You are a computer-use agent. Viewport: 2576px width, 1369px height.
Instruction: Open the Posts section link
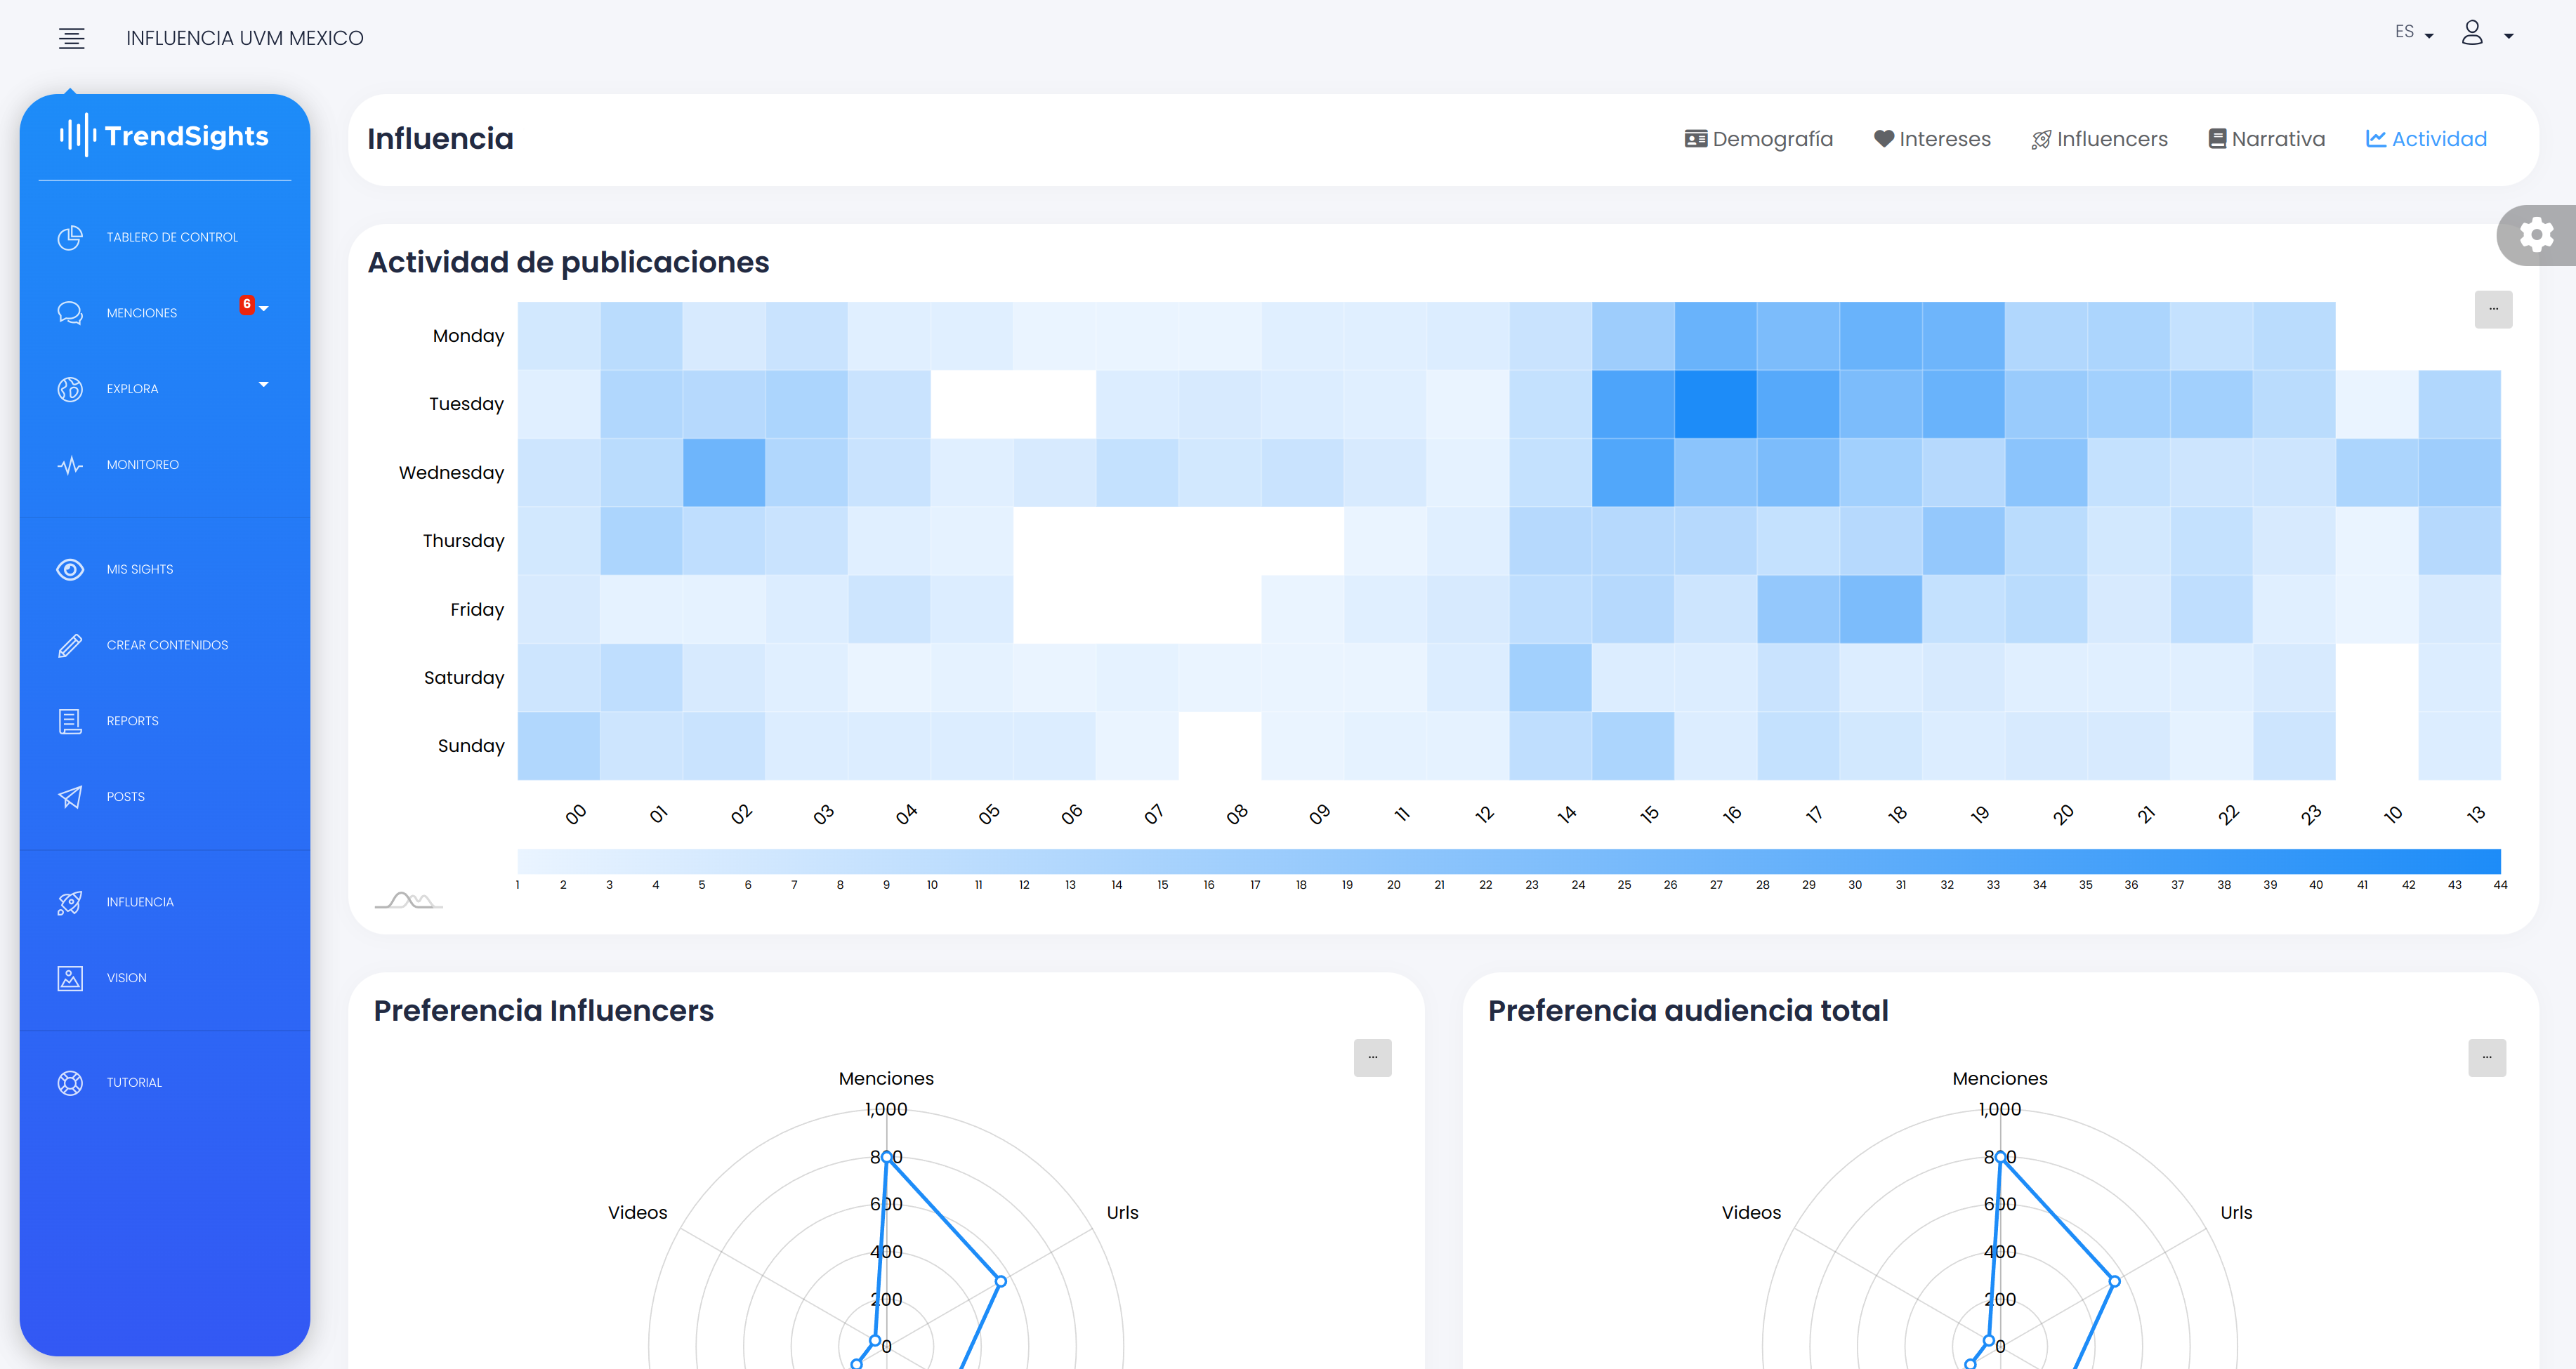(x=125, y=797)
